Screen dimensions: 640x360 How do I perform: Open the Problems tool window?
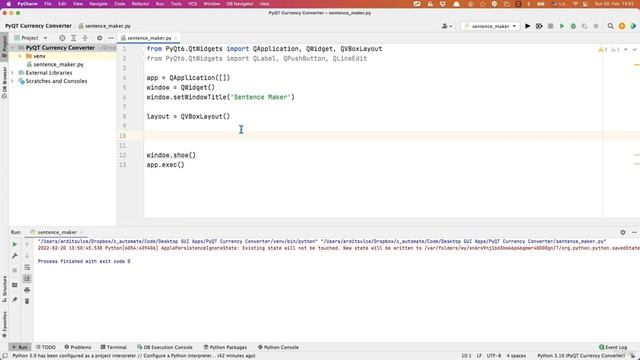tap(78, 347)
